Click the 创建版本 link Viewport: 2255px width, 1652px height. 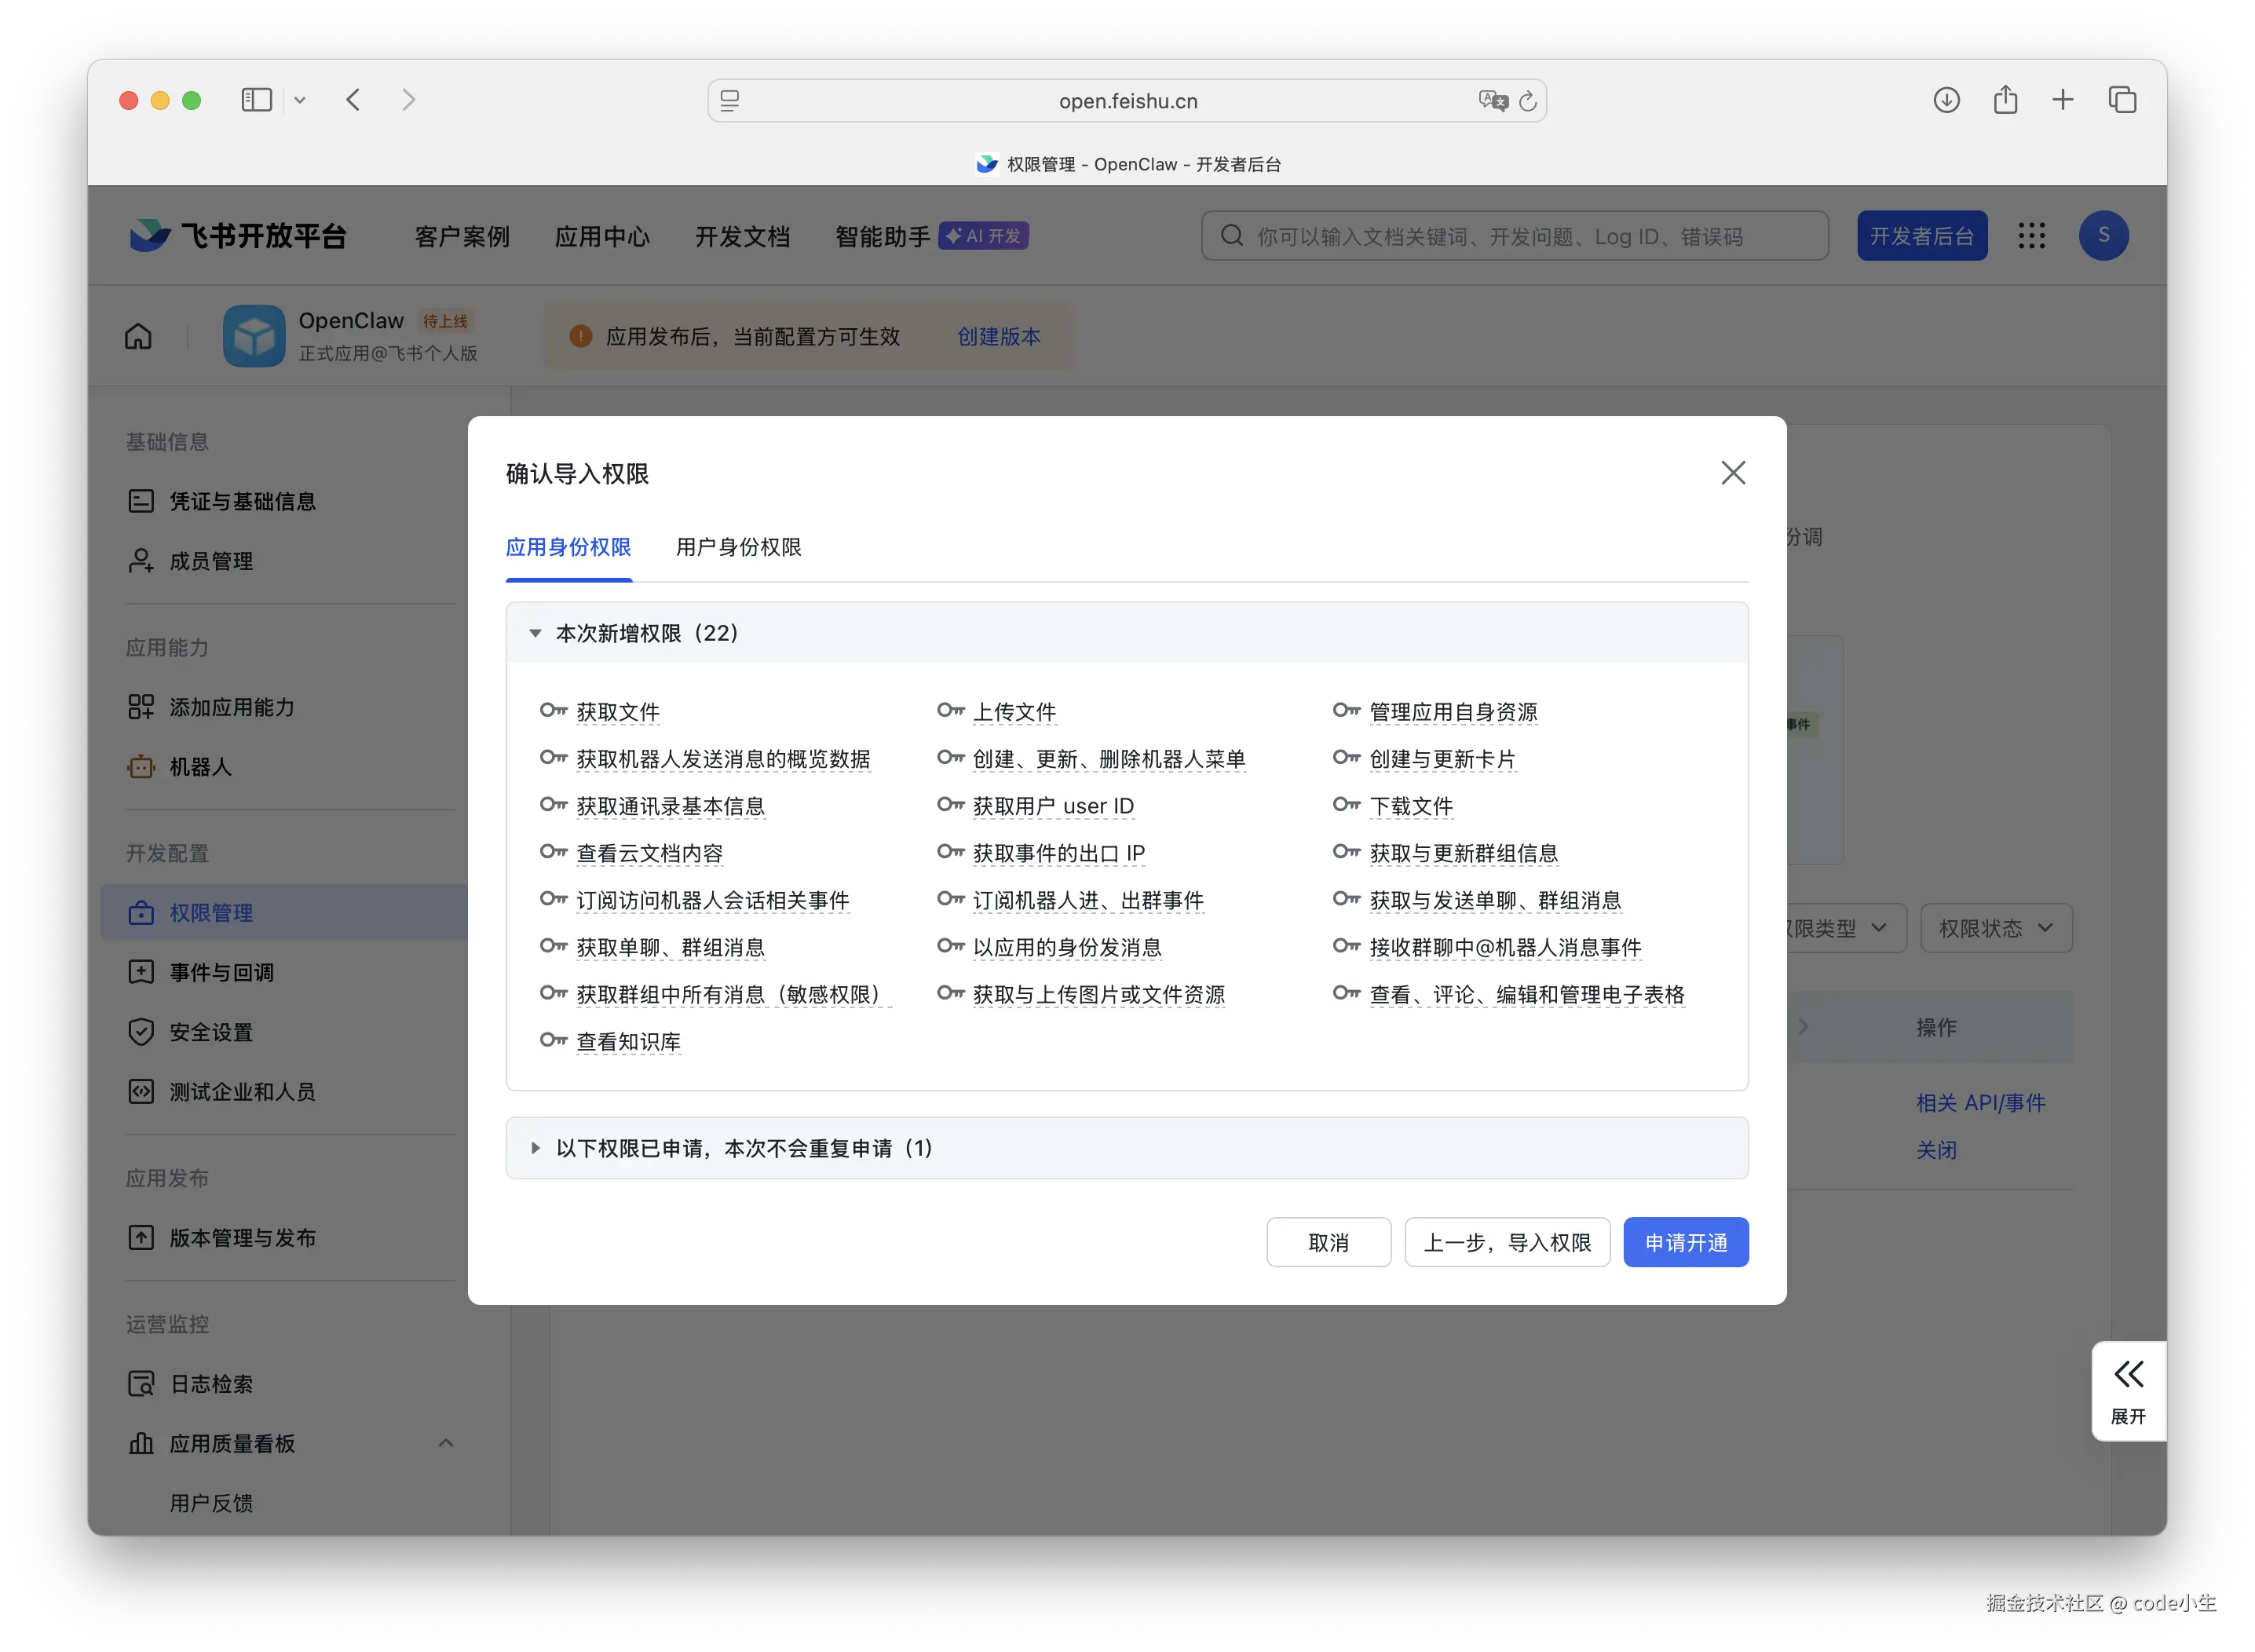click(x=998, y=336)
